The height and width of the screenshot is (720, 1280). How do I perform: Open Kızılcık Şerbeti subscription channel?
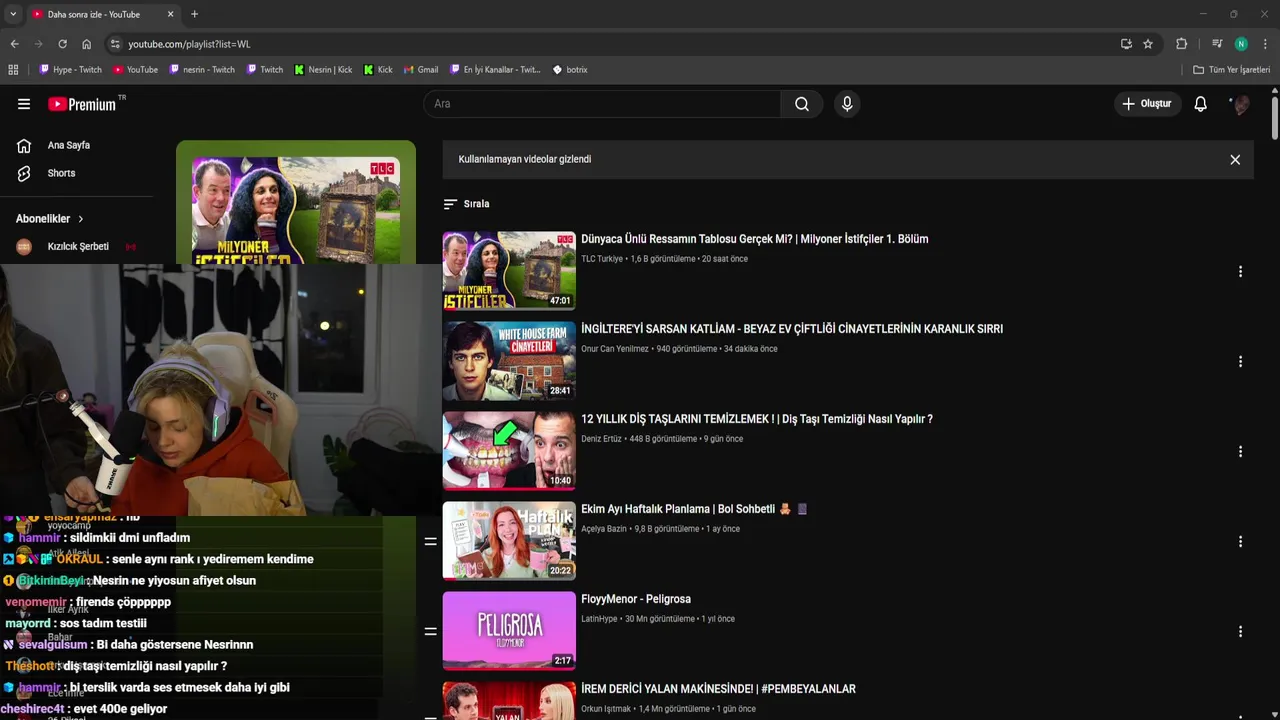click(x=78, y=247)
